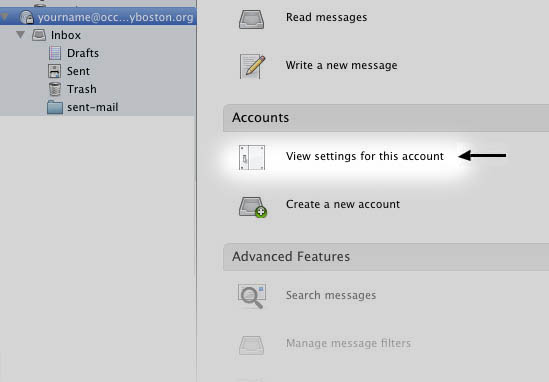Image resolution: width=549 pixels, height=382 pixels.
Task: Click the Accounts section header
Action: 386,118
